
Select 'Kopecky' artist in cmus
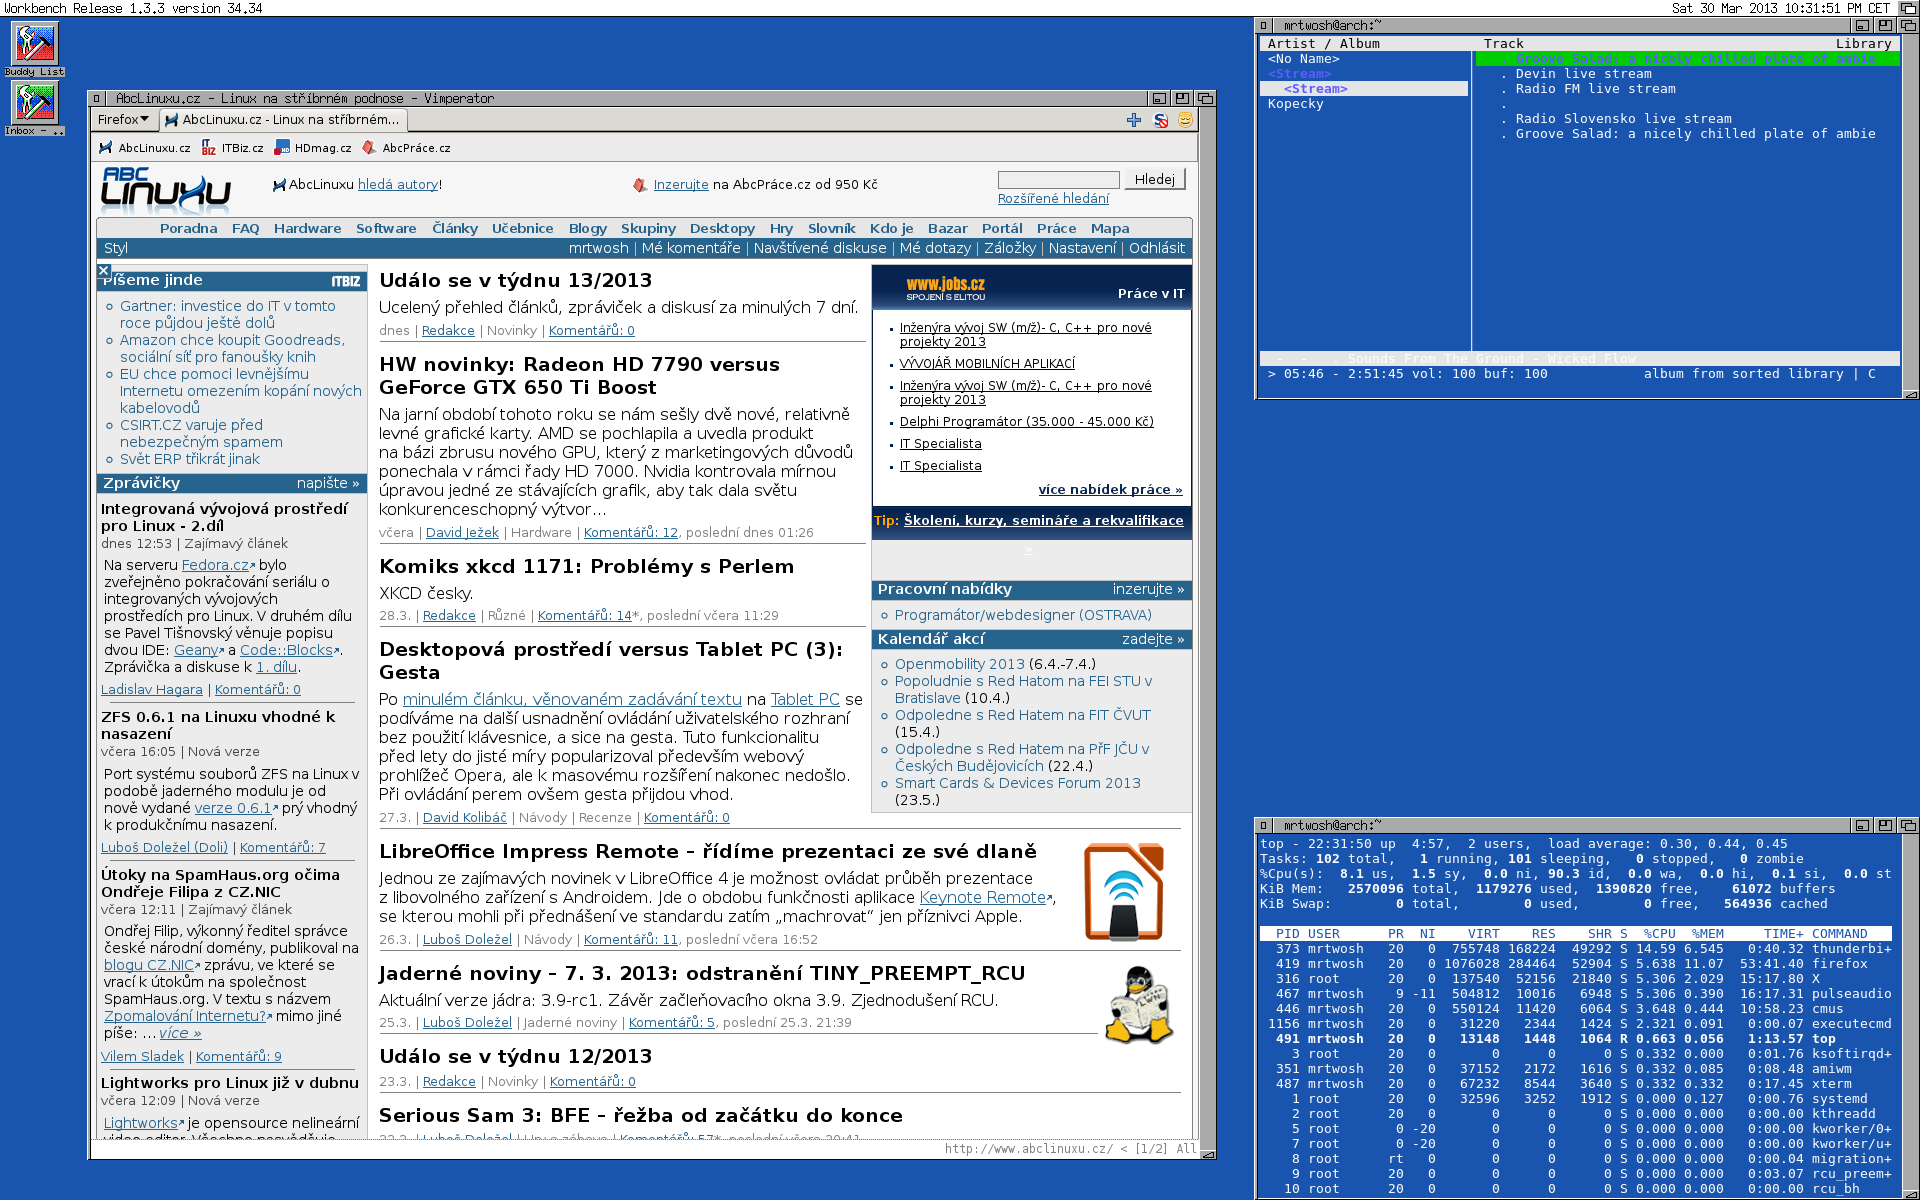(1295, 104)
